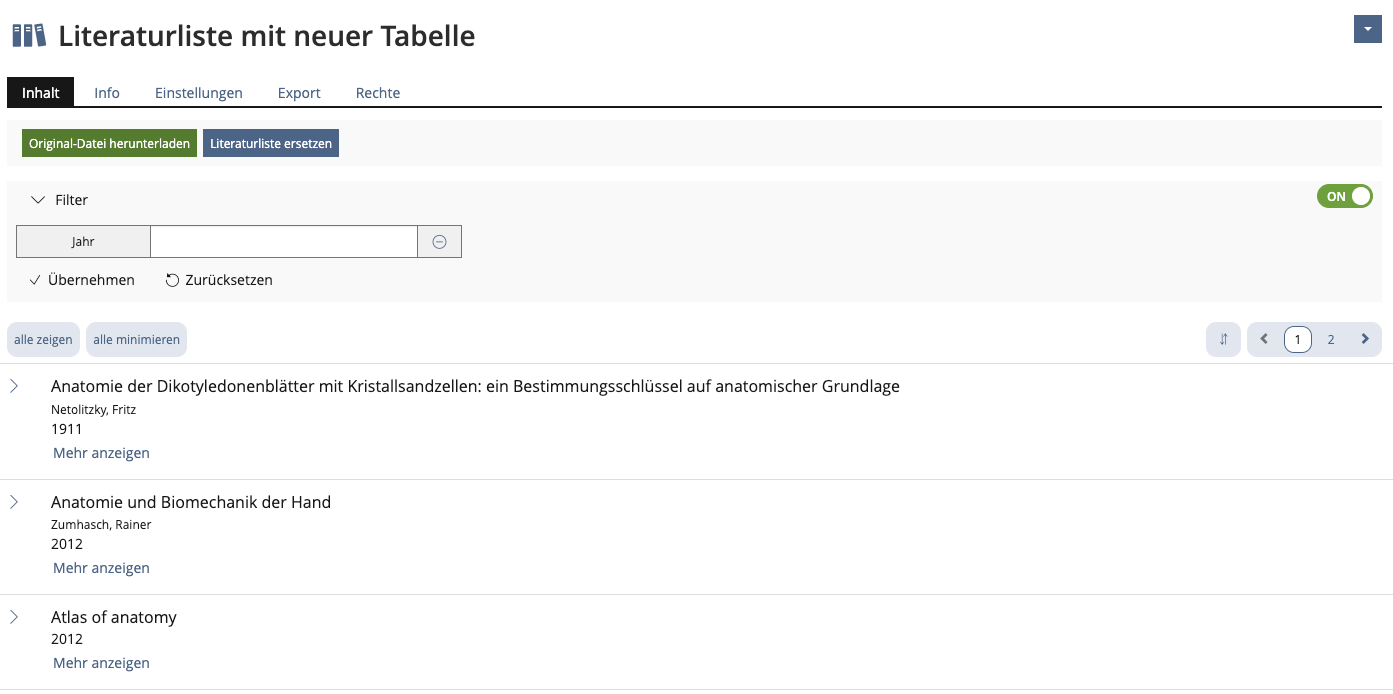Click Literaturliste ersetzen button
The image size is (1393, 694).
(271, 144)
